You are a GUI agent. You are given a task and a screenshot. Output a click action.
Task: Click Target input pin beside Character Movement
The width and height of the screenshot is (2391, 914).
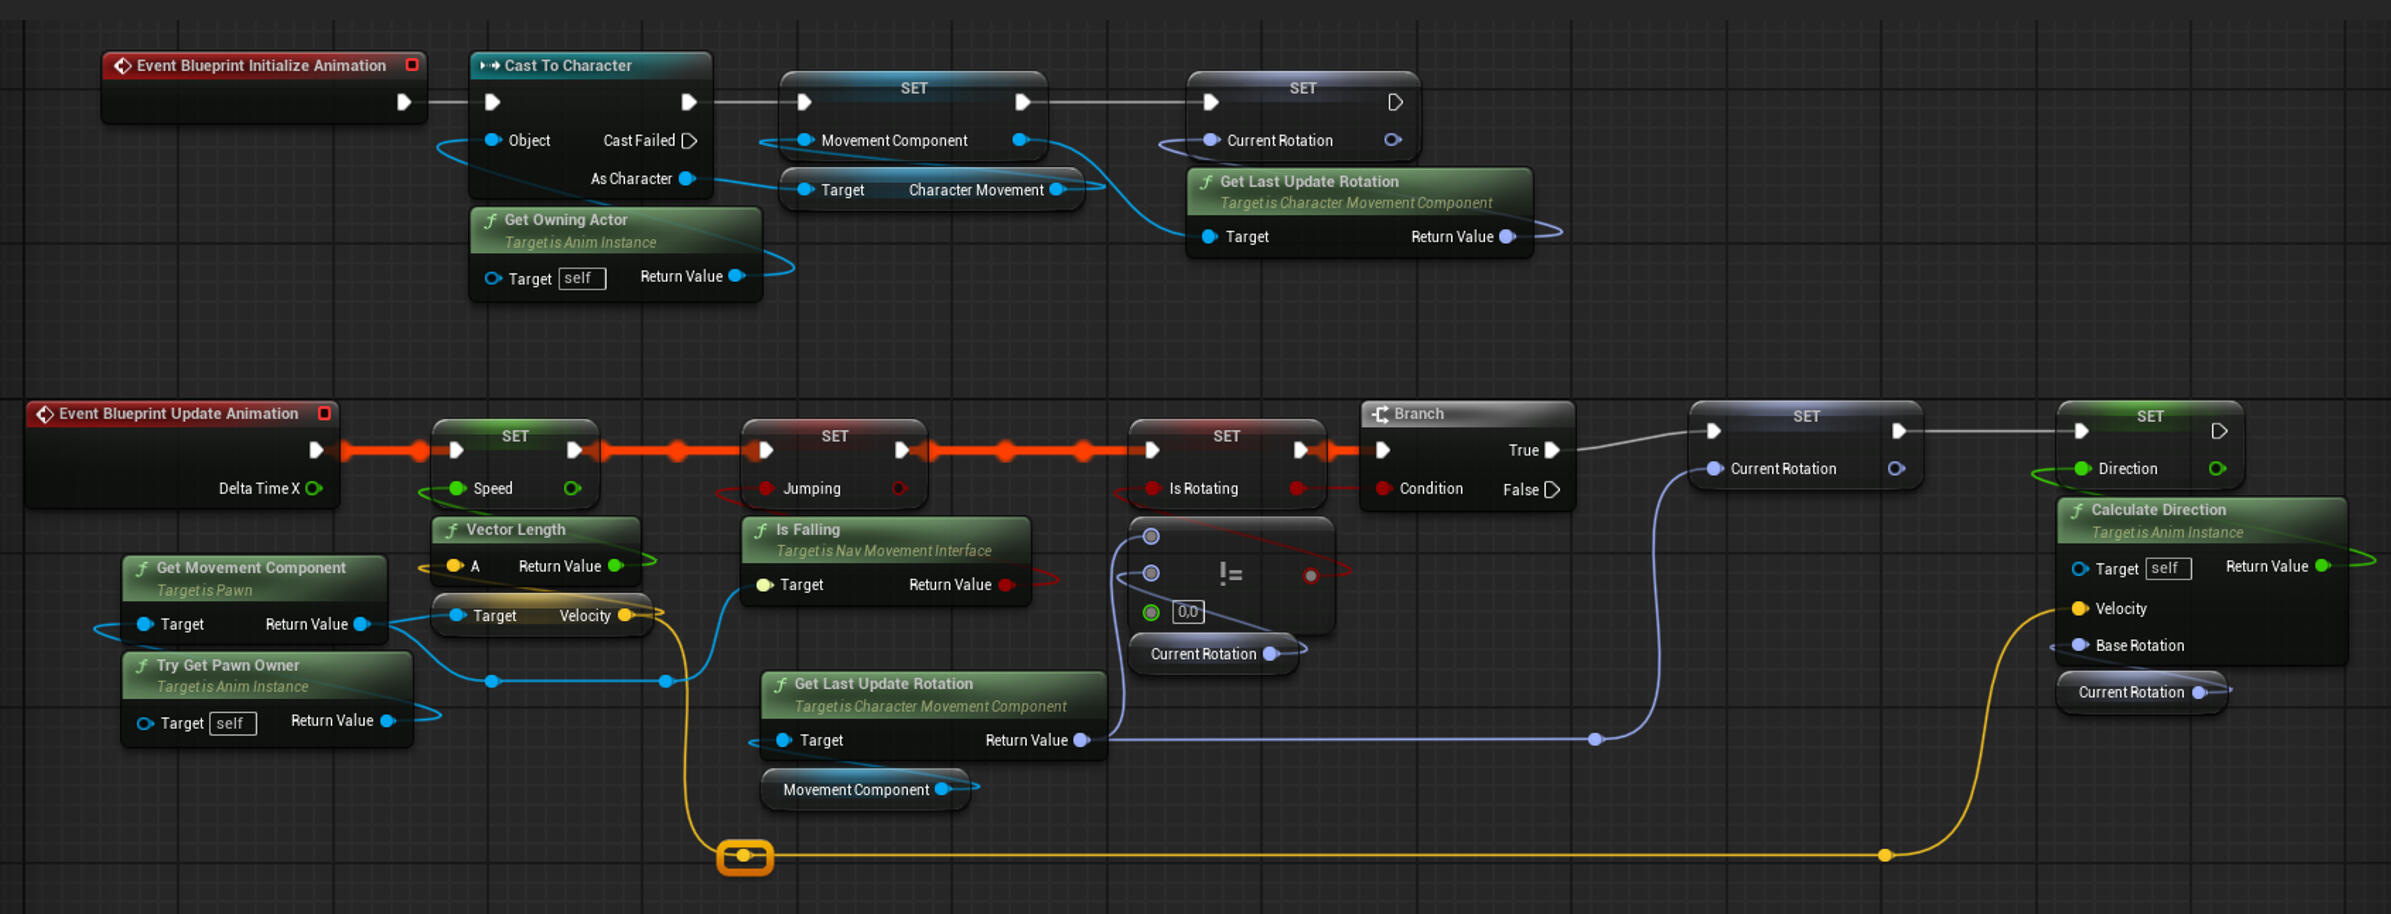805,190
